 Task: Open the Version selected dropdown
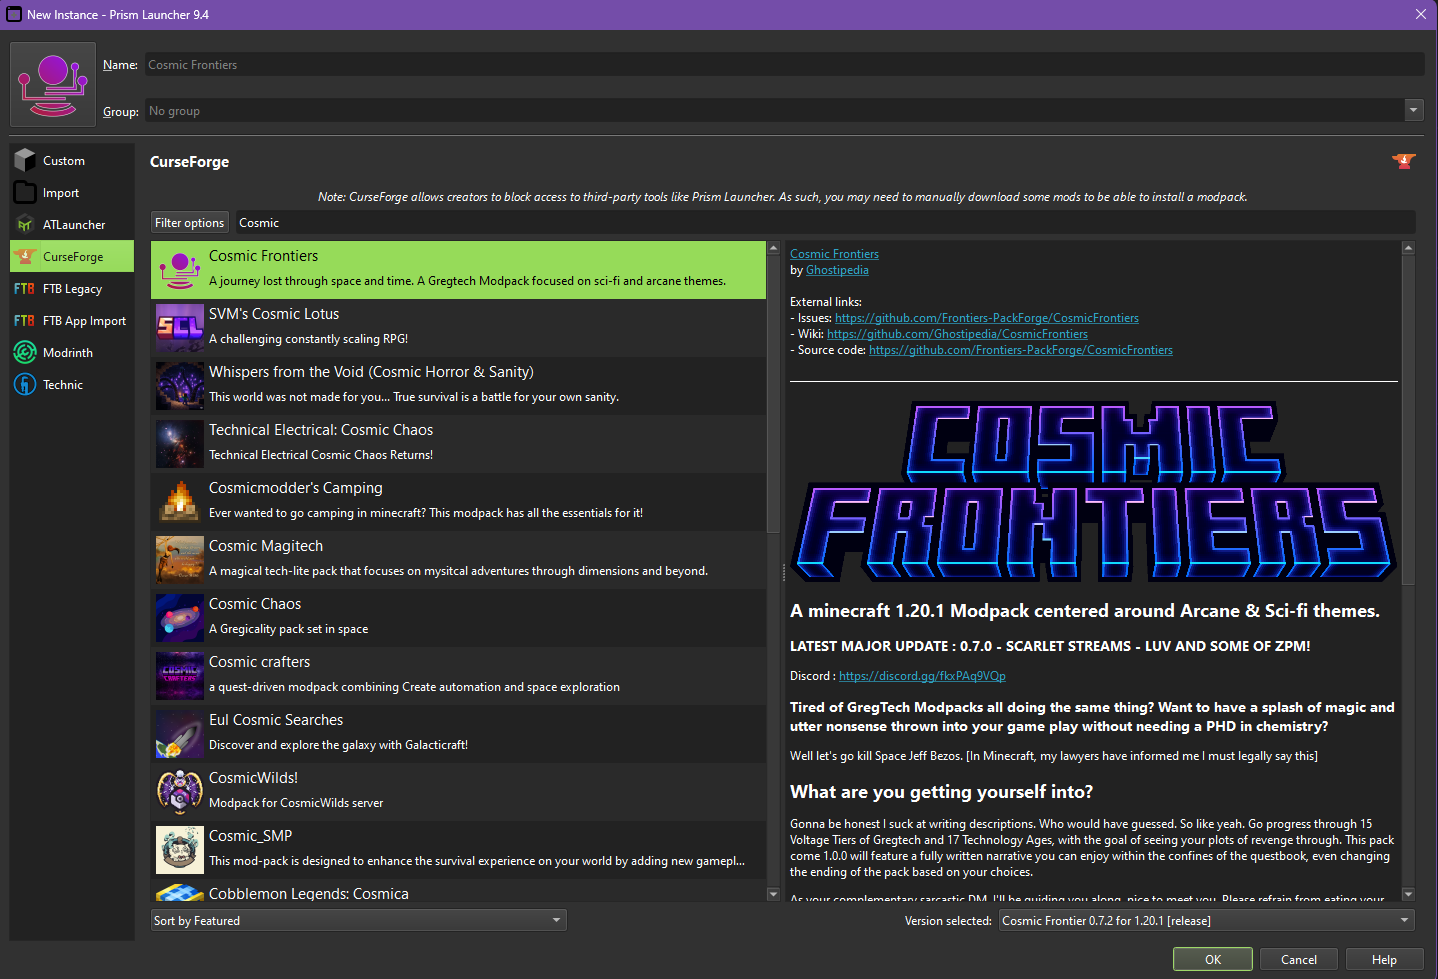click(1207, 920)
